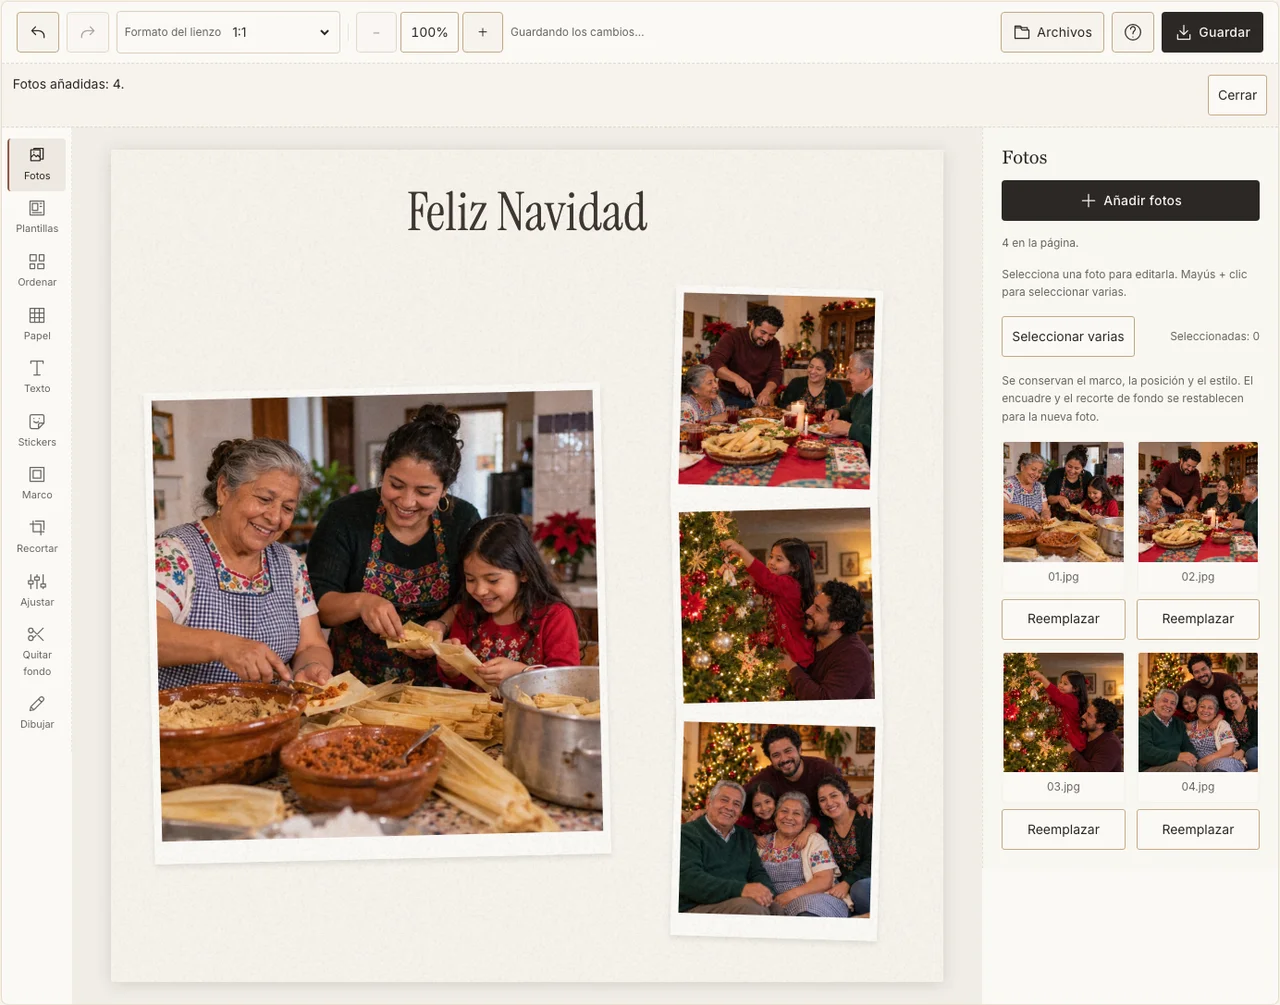
Task: Click Añadir fotos button
Action: pos(1131,200)
